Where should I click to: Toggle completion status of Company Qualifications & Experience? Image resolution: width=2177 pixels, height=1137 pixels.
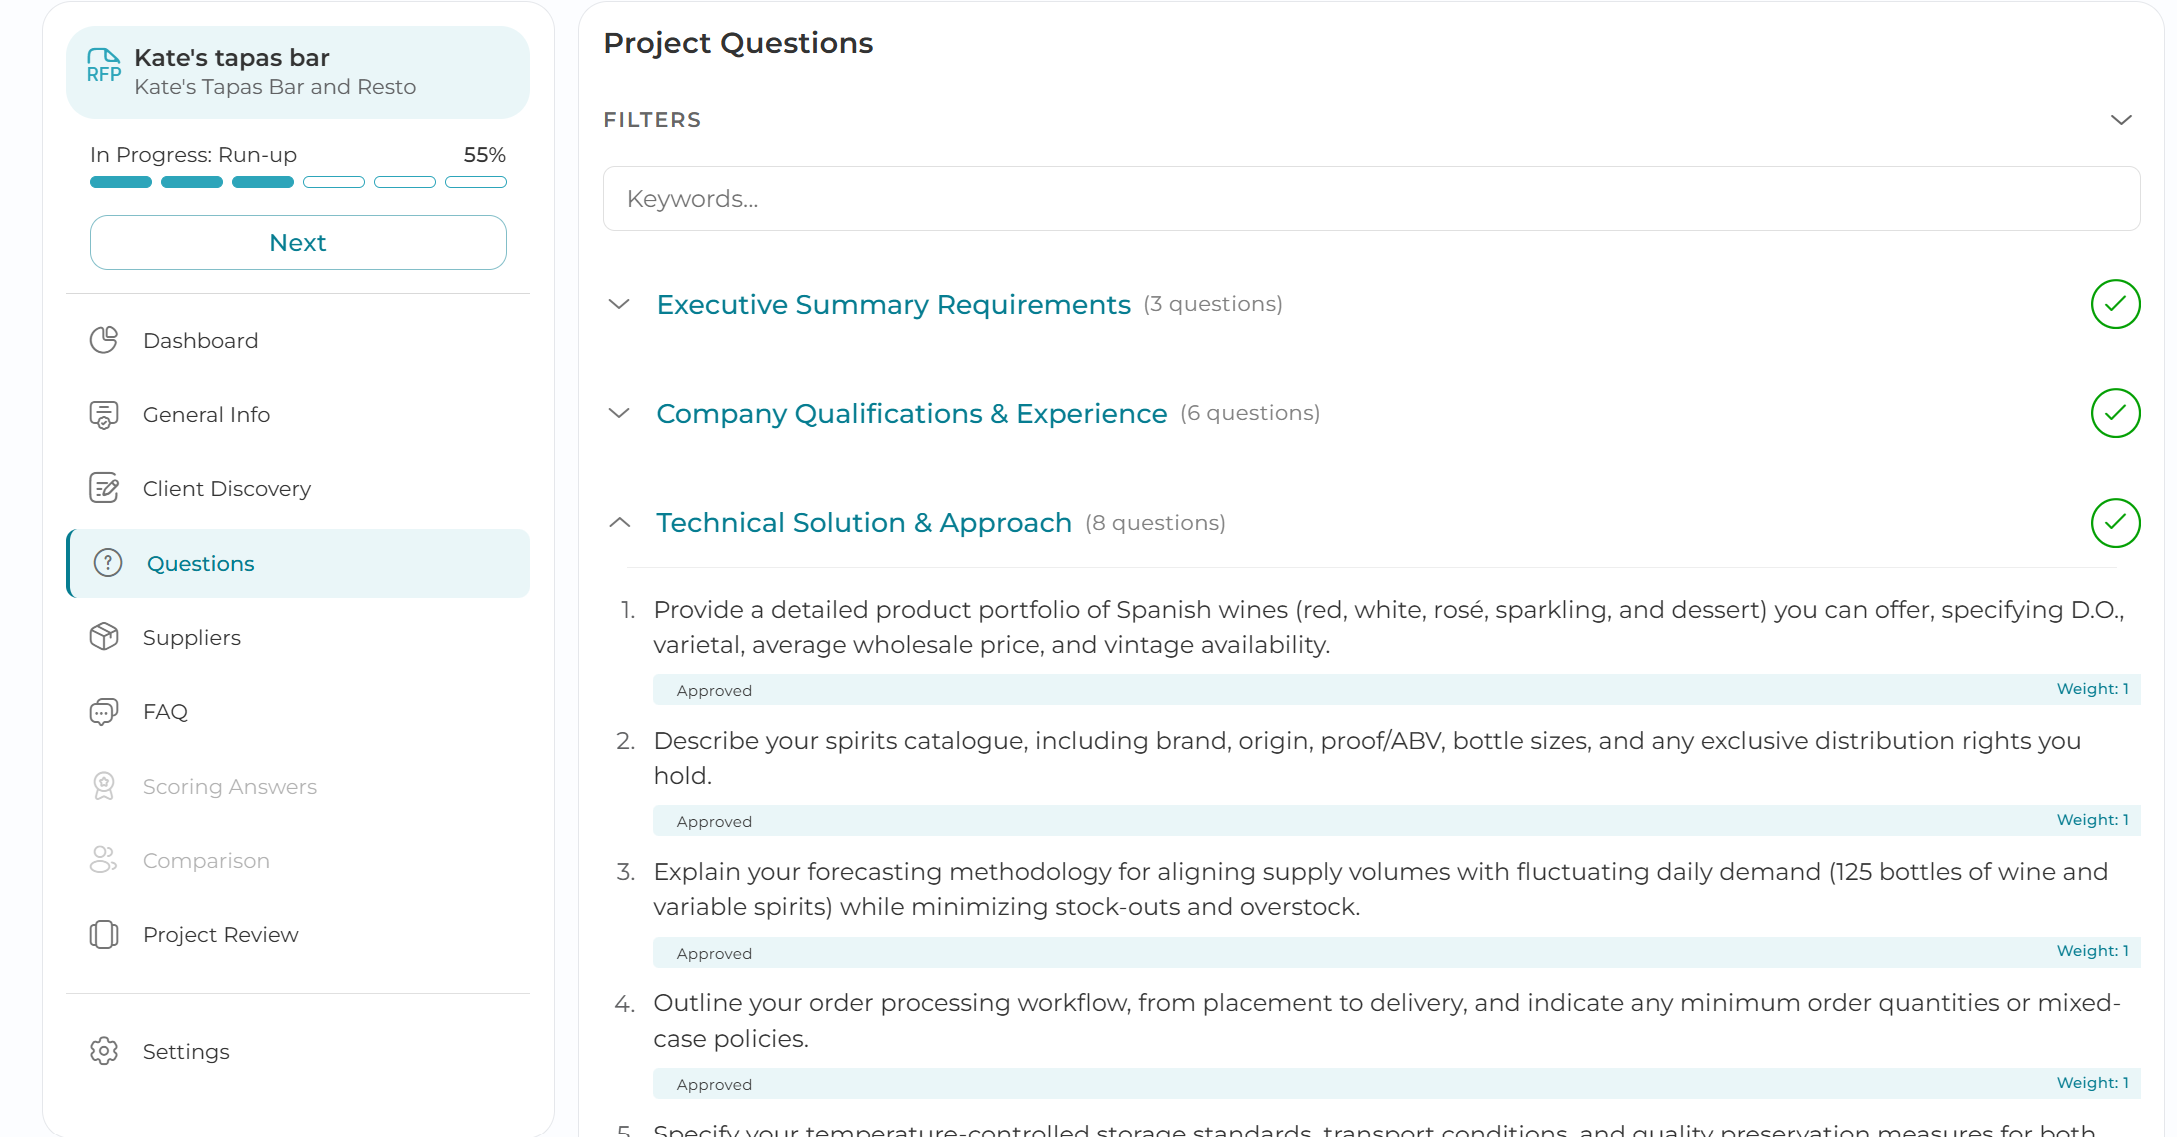pyautogui.click(x=2116, y=412)
